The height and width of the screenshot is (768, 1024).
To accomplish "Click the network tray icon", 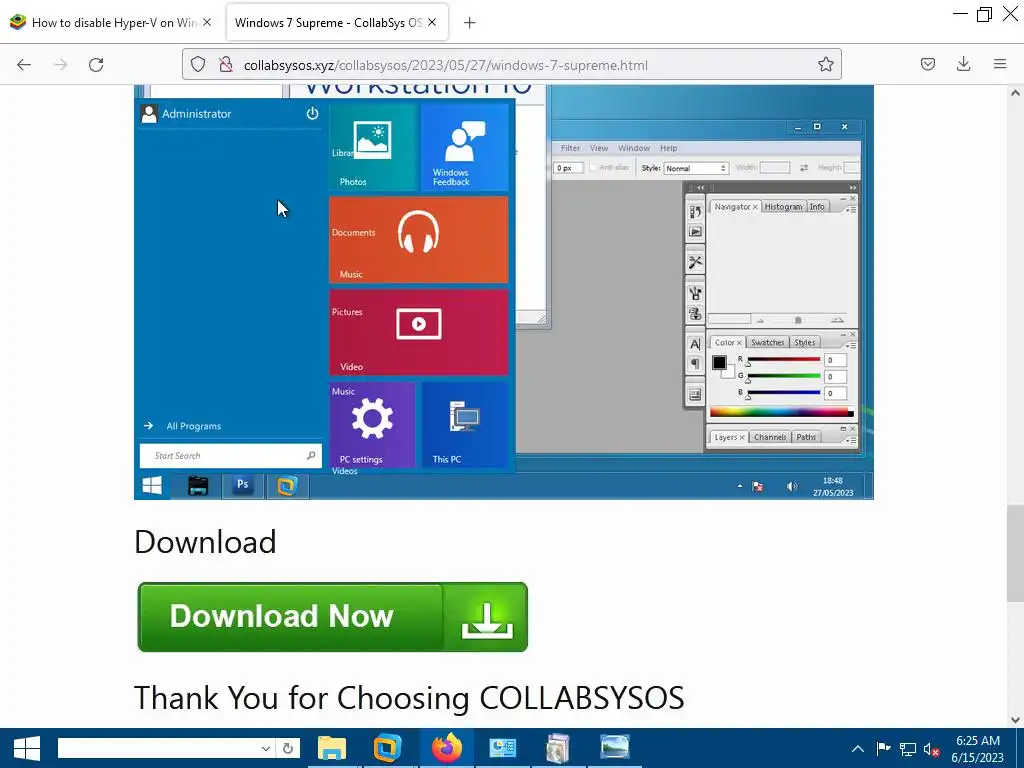I will pyautogui.click(x=908, y=749).
